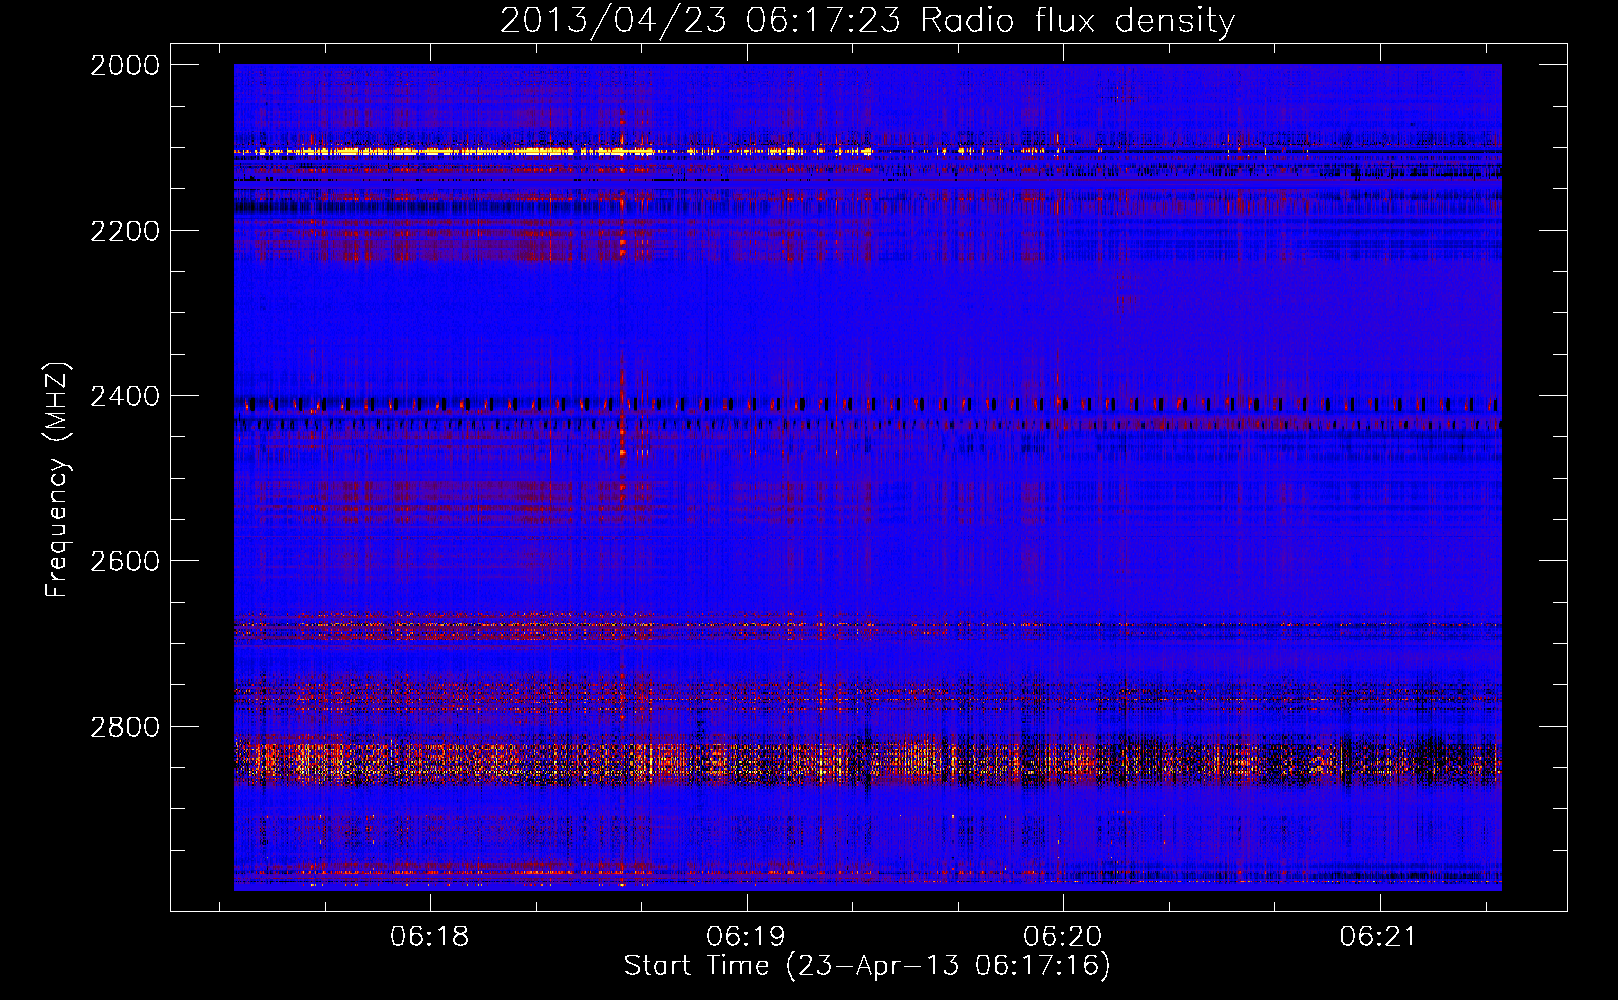The width and height of the screenshot is (1618, 1000).
Task: Pick the 2600 frequency tick label
Action: 125,561
